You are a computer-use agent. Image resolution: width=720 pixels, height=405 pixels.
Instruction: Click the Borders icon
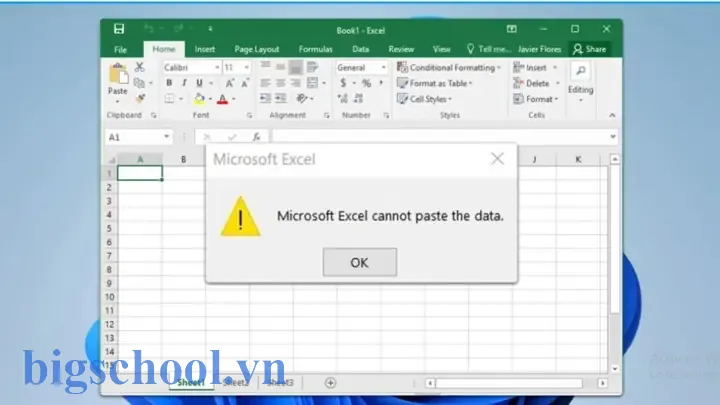pyautogui.click(x=169, y=99)
